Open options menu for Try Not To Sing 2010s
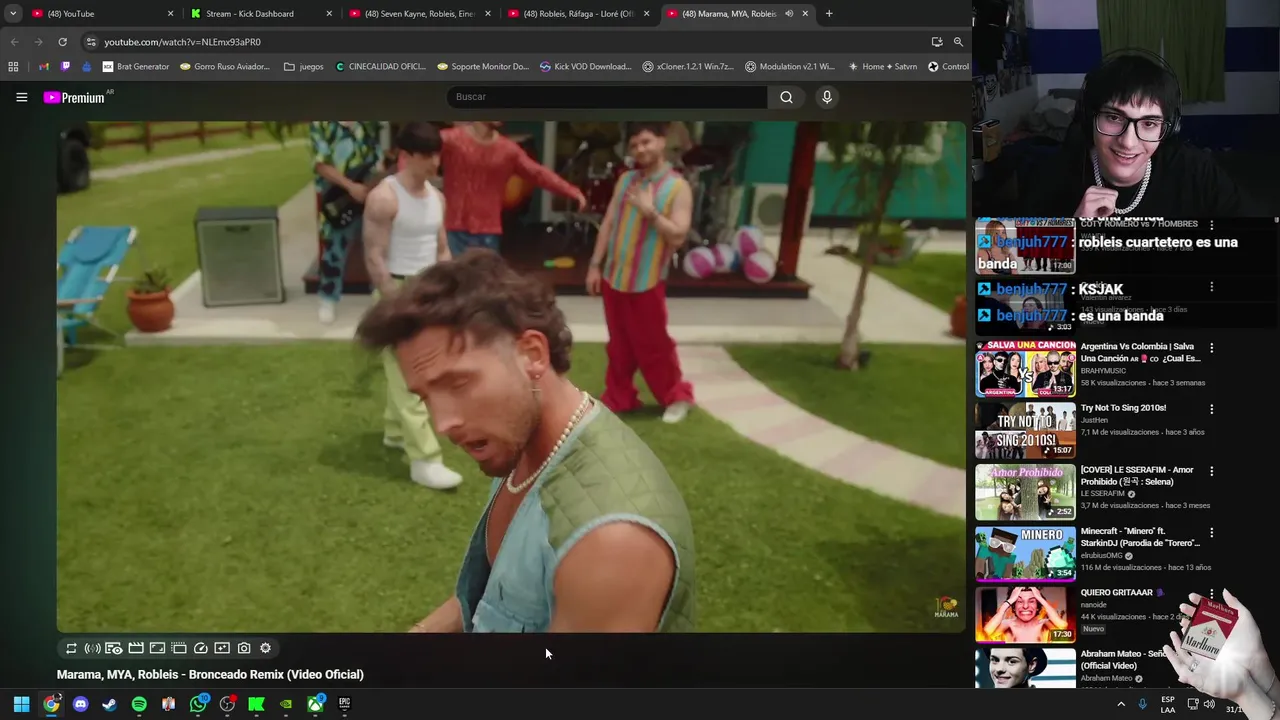Image resolution: width=1280 pixels, height=720 pixels. 1211,409
